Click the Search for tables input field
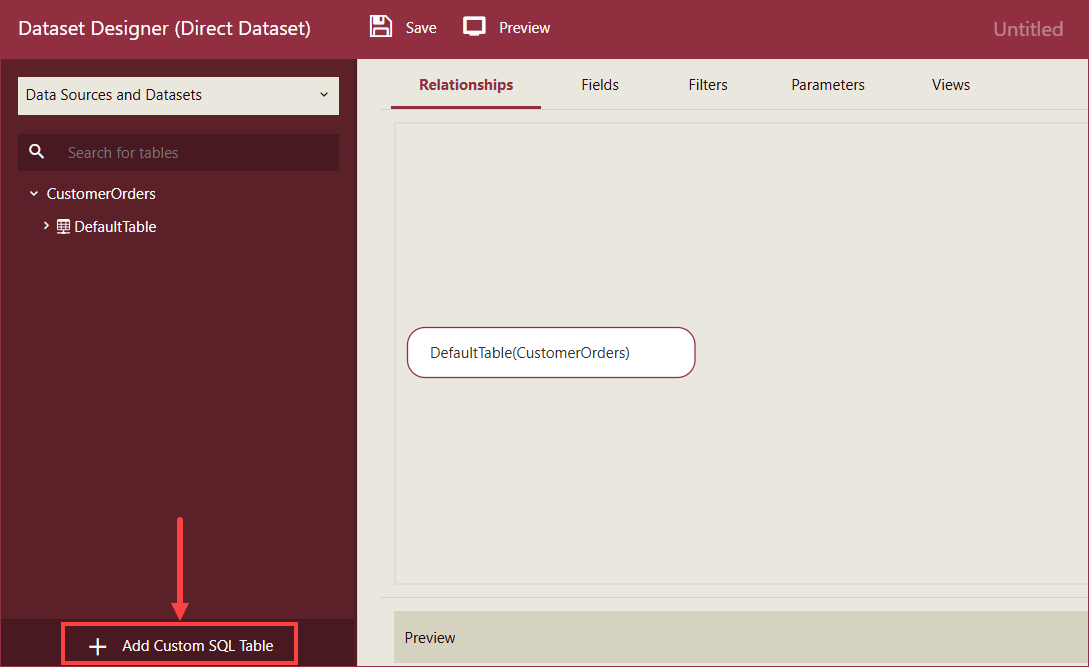The image size is (1089, 667). (x=150, y=151)
